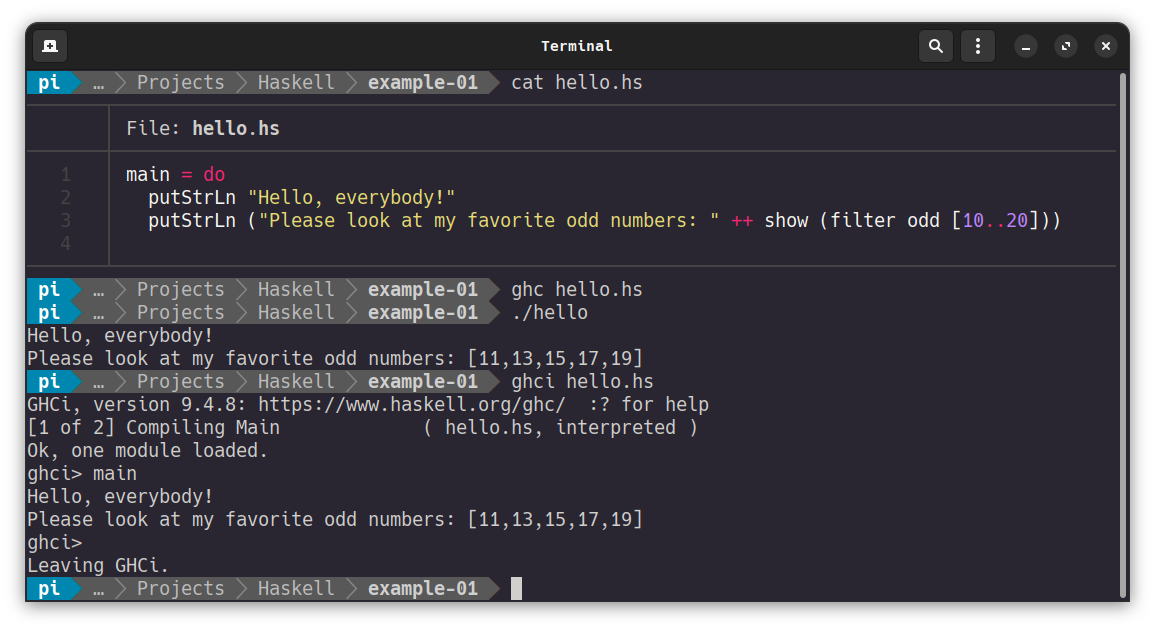Open a new terminal tab

coord(50,46)
